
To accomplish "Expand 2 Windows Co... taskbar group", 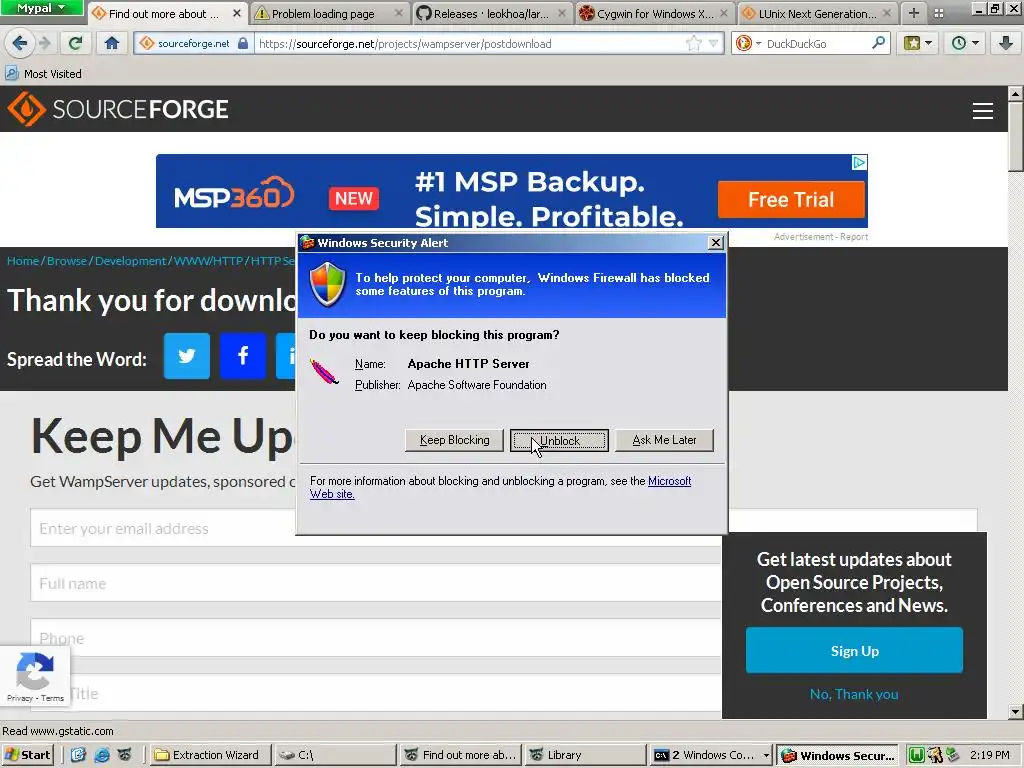I will [x=711, y=755].
